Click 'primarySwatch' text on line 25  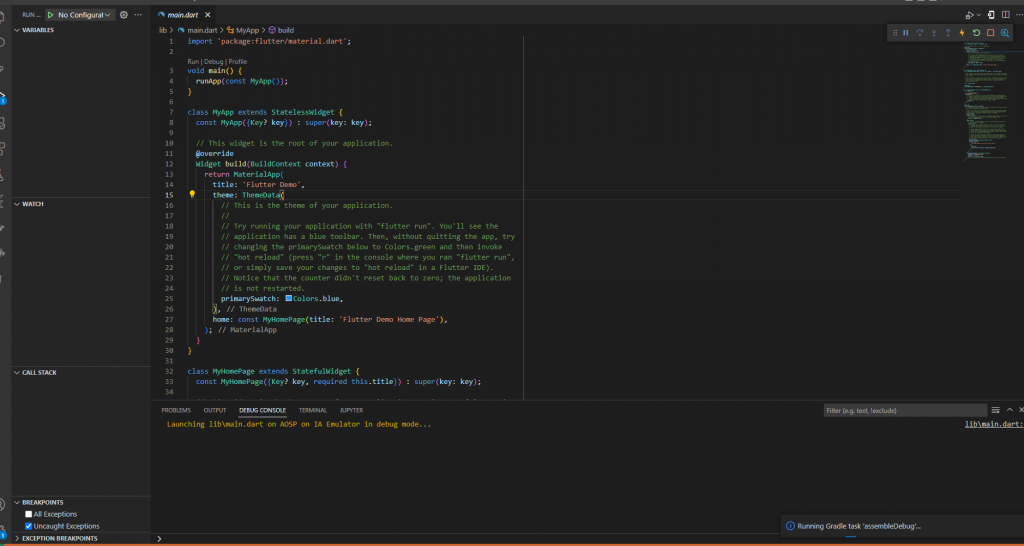click(x=248, y=298)
